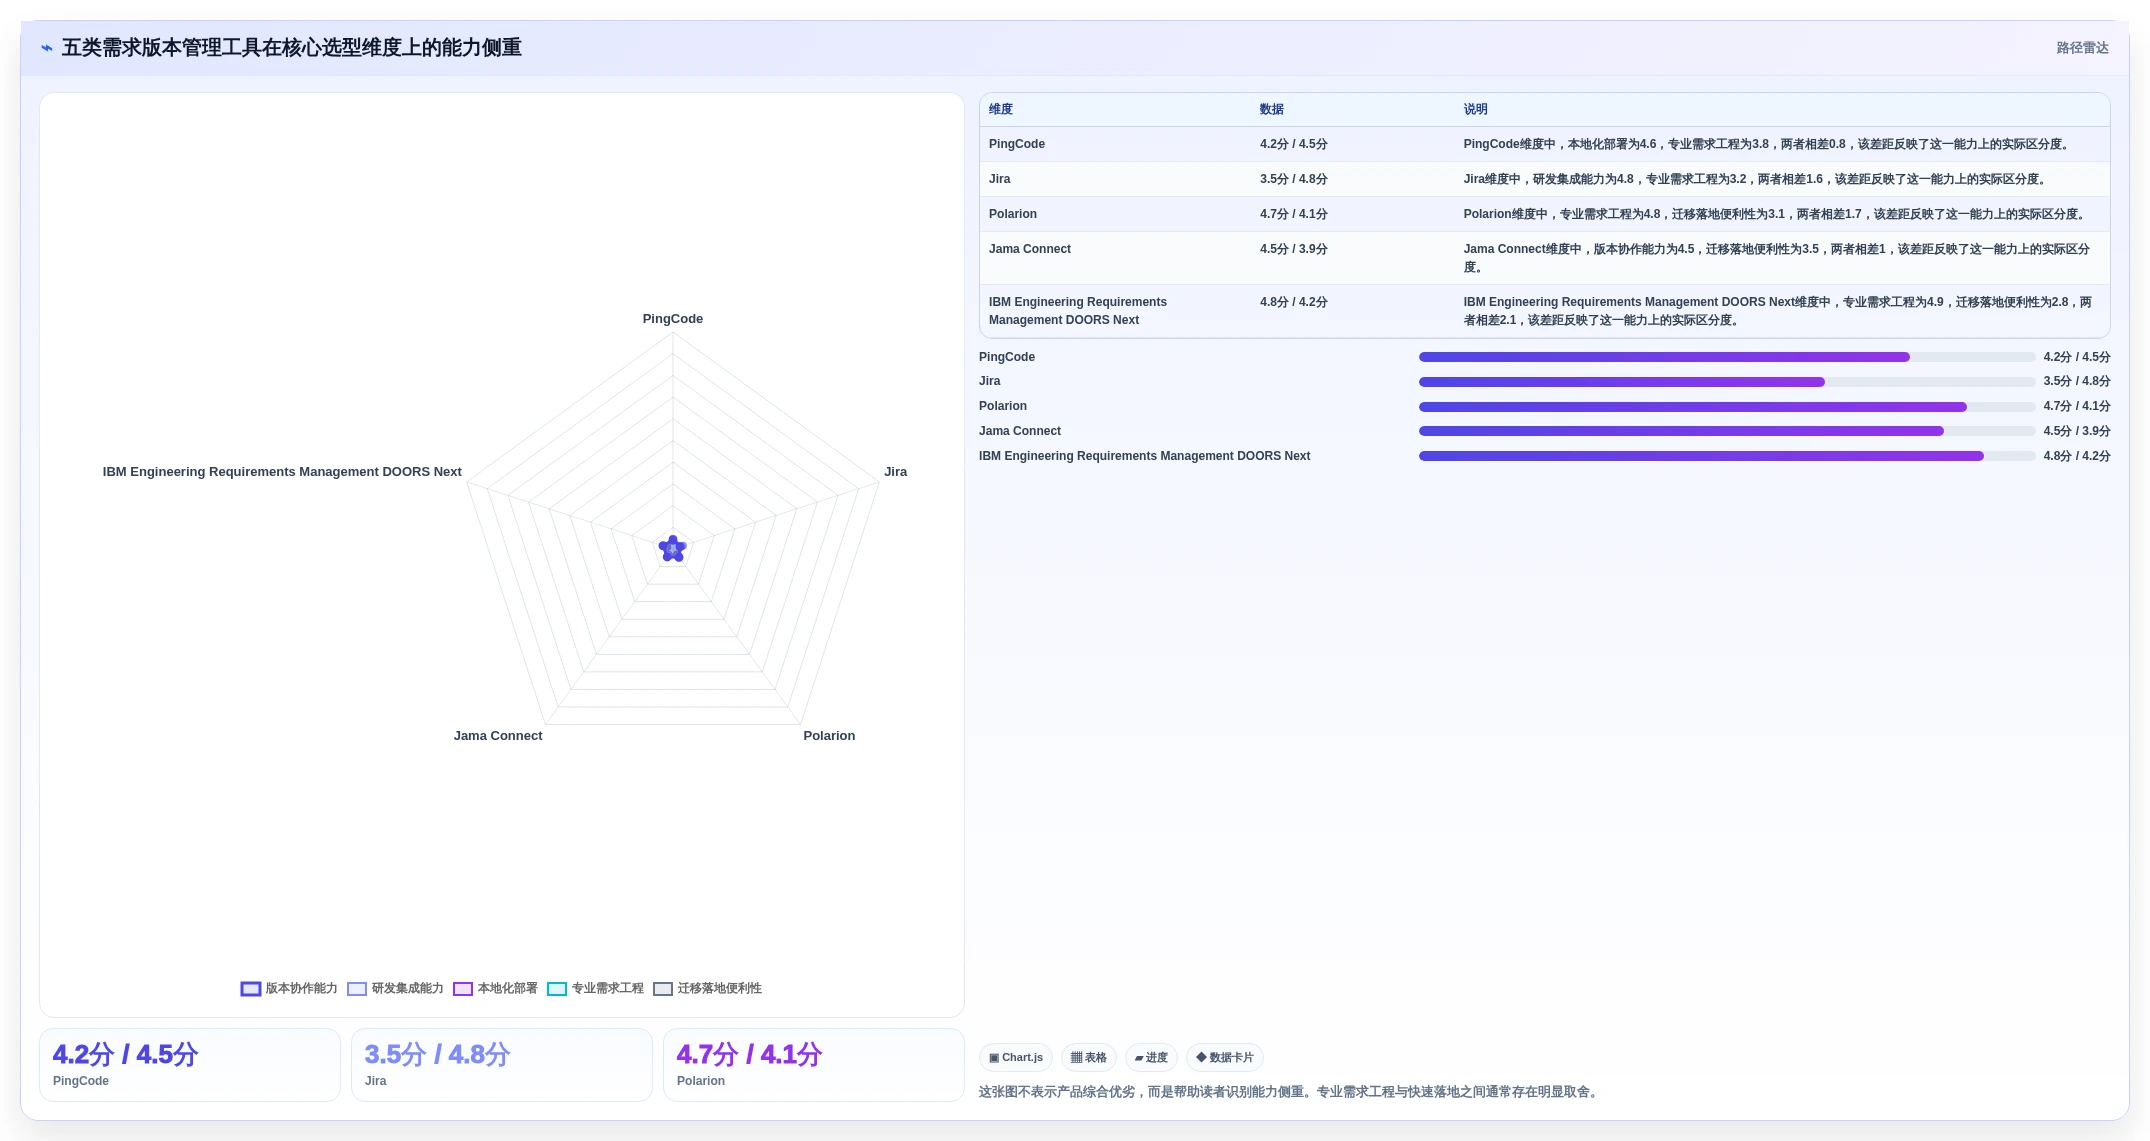Click the Polarion label in progress list
The width and height of the screenshot is (2150, 1141).
(1002, 406)
